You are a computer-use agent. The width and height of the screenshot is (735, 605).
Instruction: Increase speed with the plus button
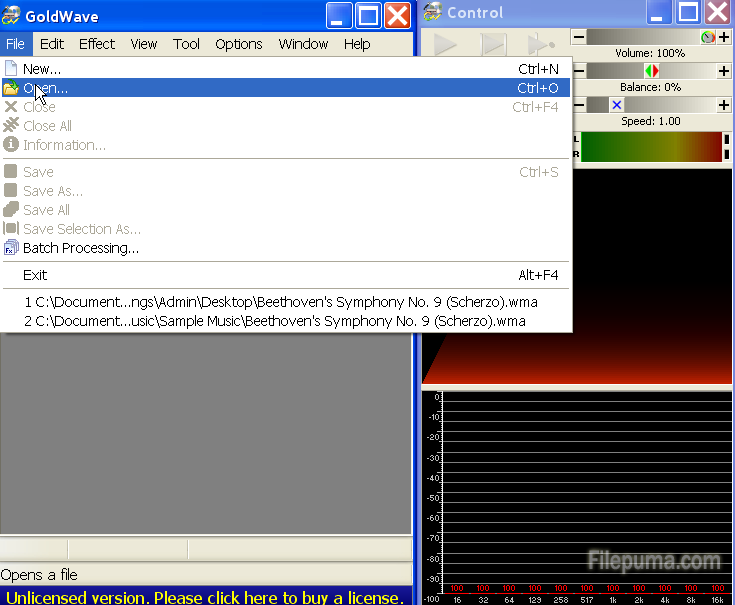(x=724, y=105)
